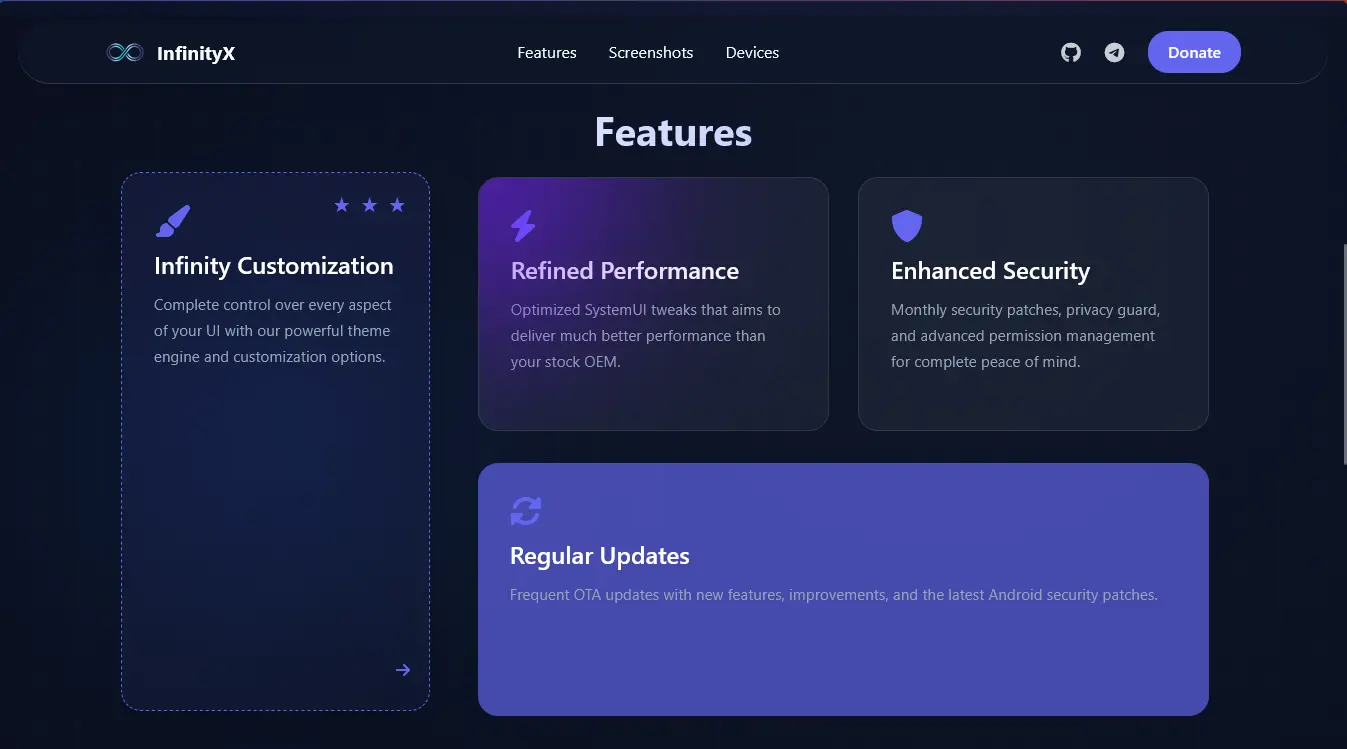Go to the Features nav item
The image size is (1347, 749).
pos(547,53)
